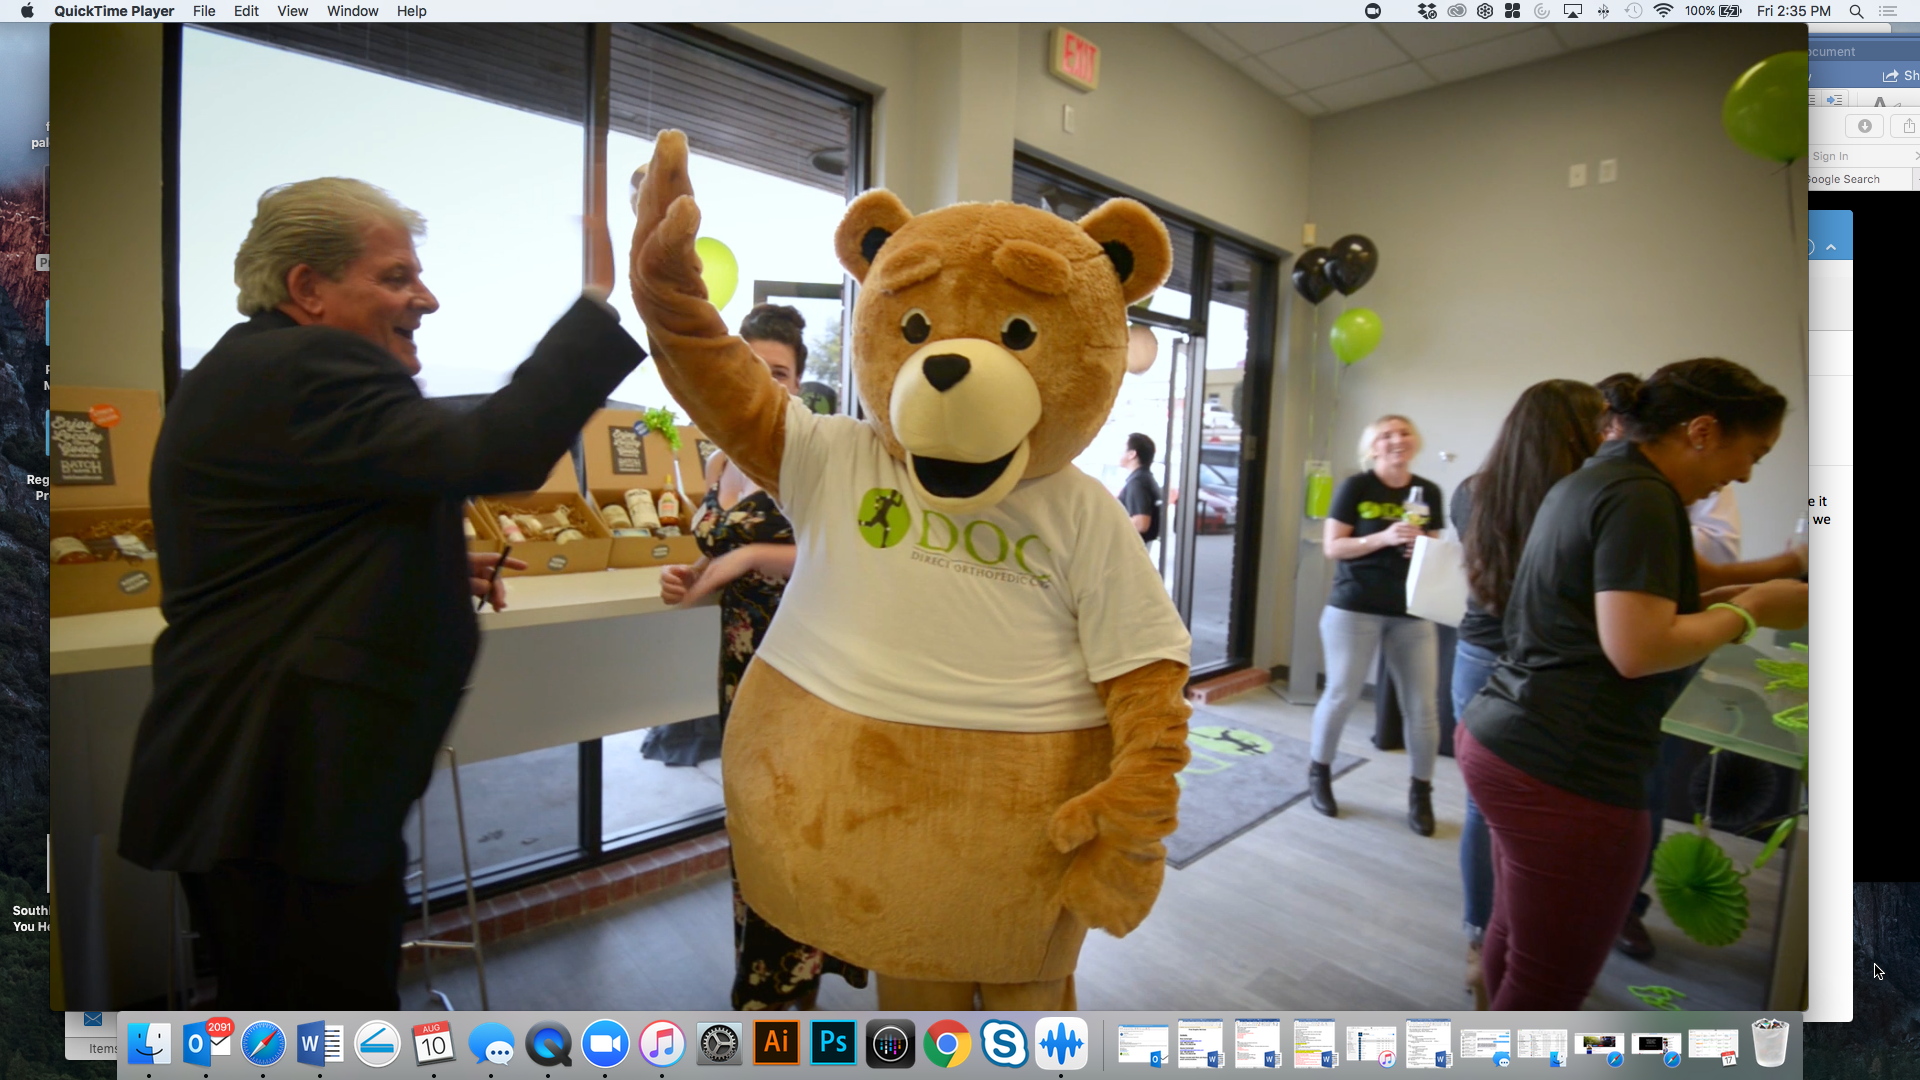Restore minimized Messages window from dock

[x=1485, y=1047]
